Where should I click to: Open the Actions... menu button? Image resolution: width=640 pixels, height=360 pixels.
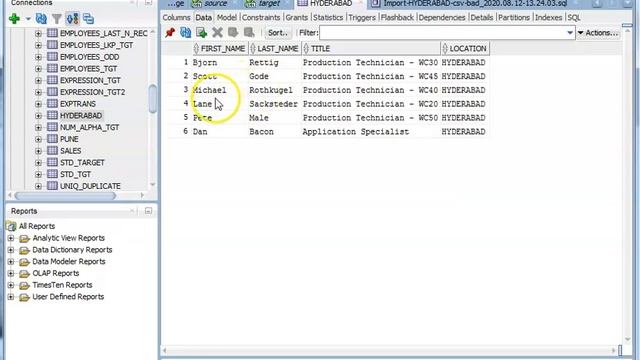[x=598, y=33]
